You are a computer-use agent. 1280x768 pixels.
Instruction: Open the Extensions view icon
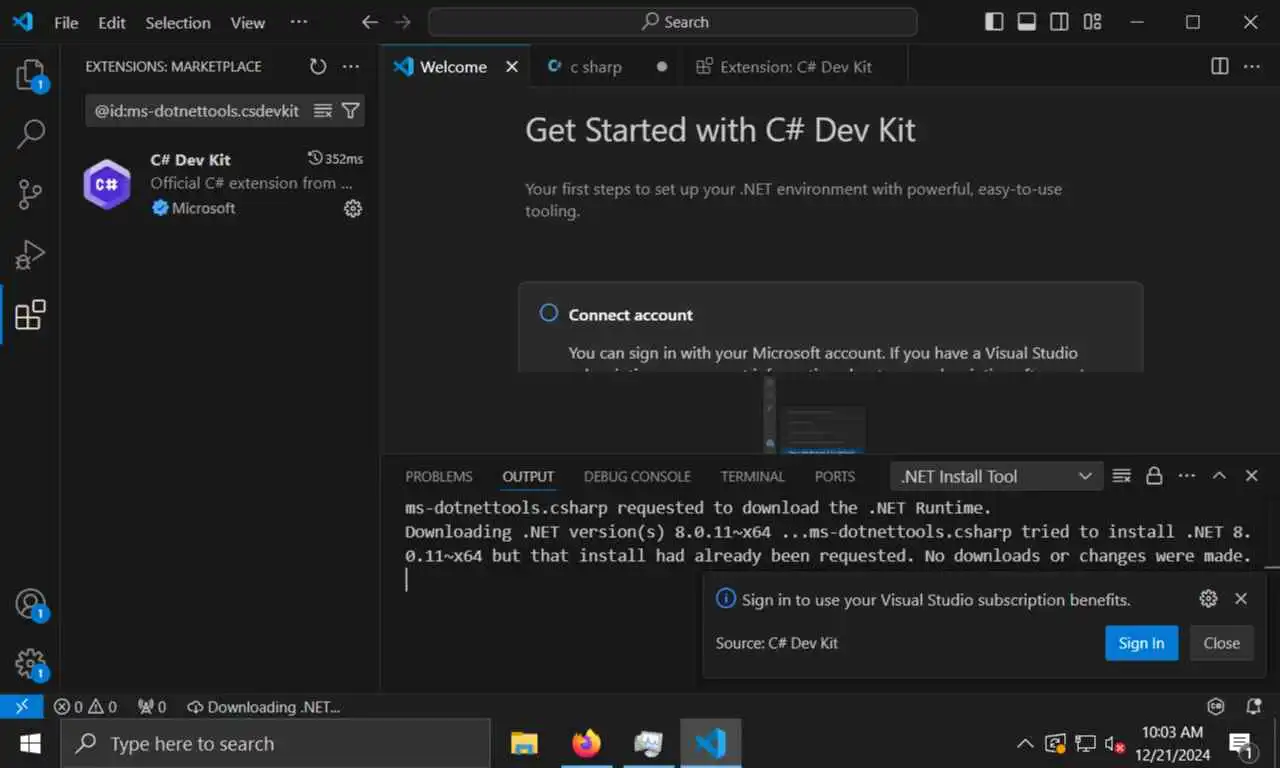(30, 314)
